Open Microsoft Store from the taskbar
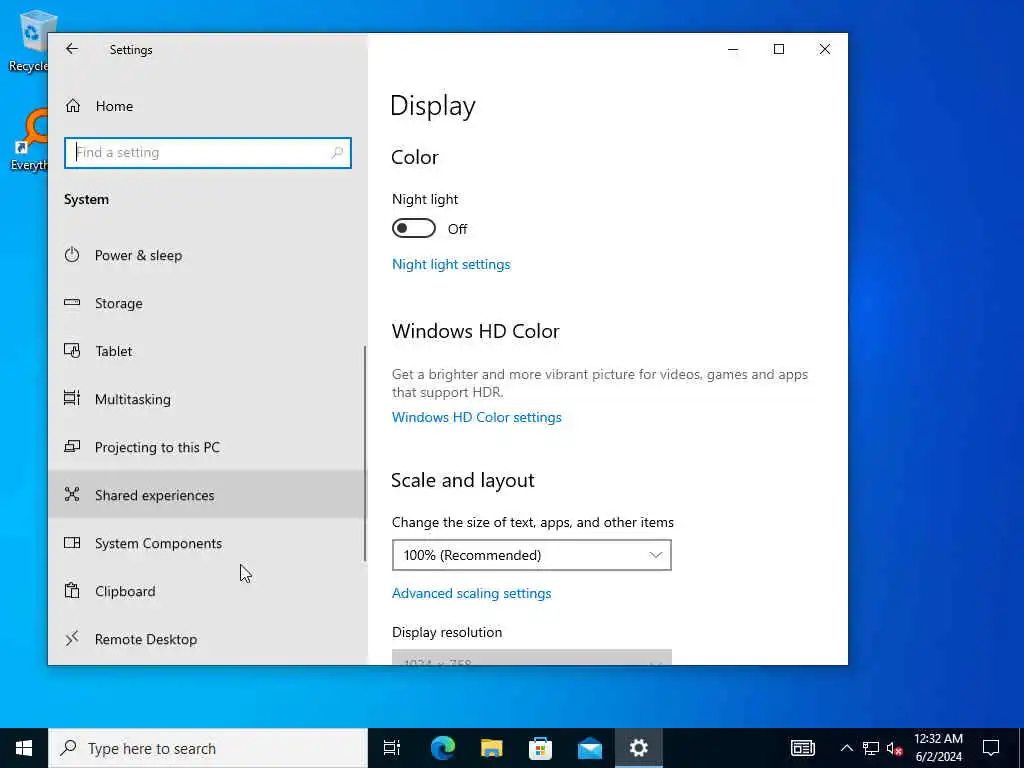1024x768 pixels. coord(540,748)
